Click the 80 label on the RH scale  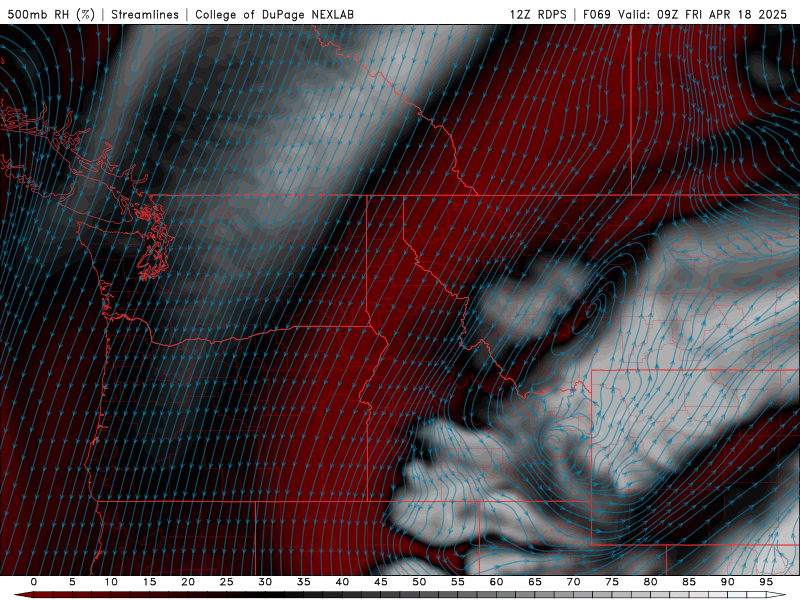(651, 582)
